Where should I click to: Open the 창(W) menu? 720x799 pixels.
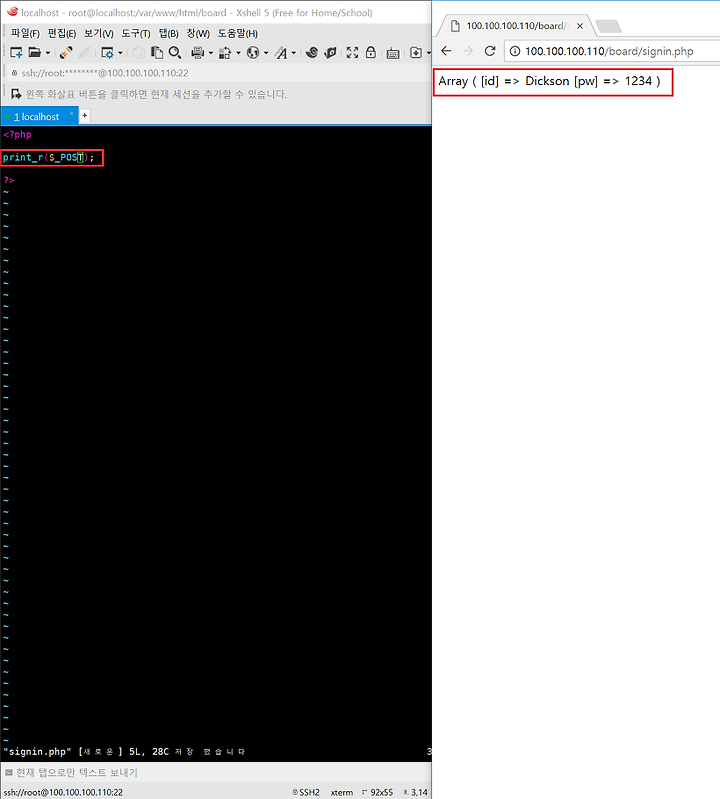198,34
